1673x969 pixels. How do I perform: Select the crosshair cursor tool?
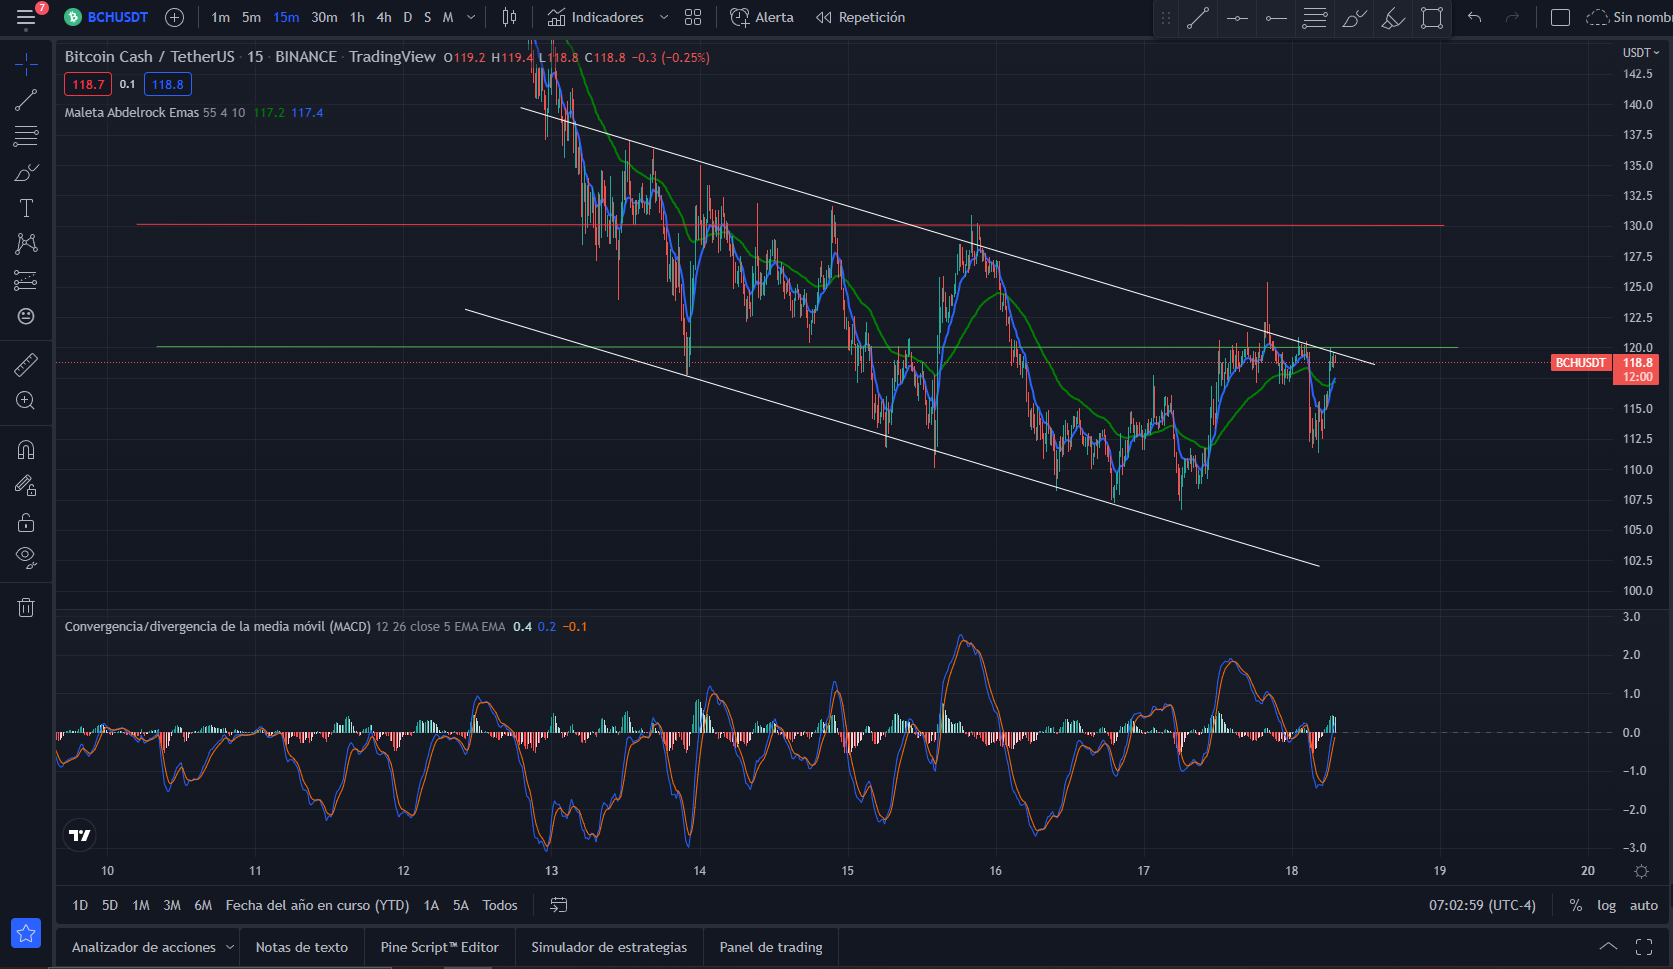(26, 65)
